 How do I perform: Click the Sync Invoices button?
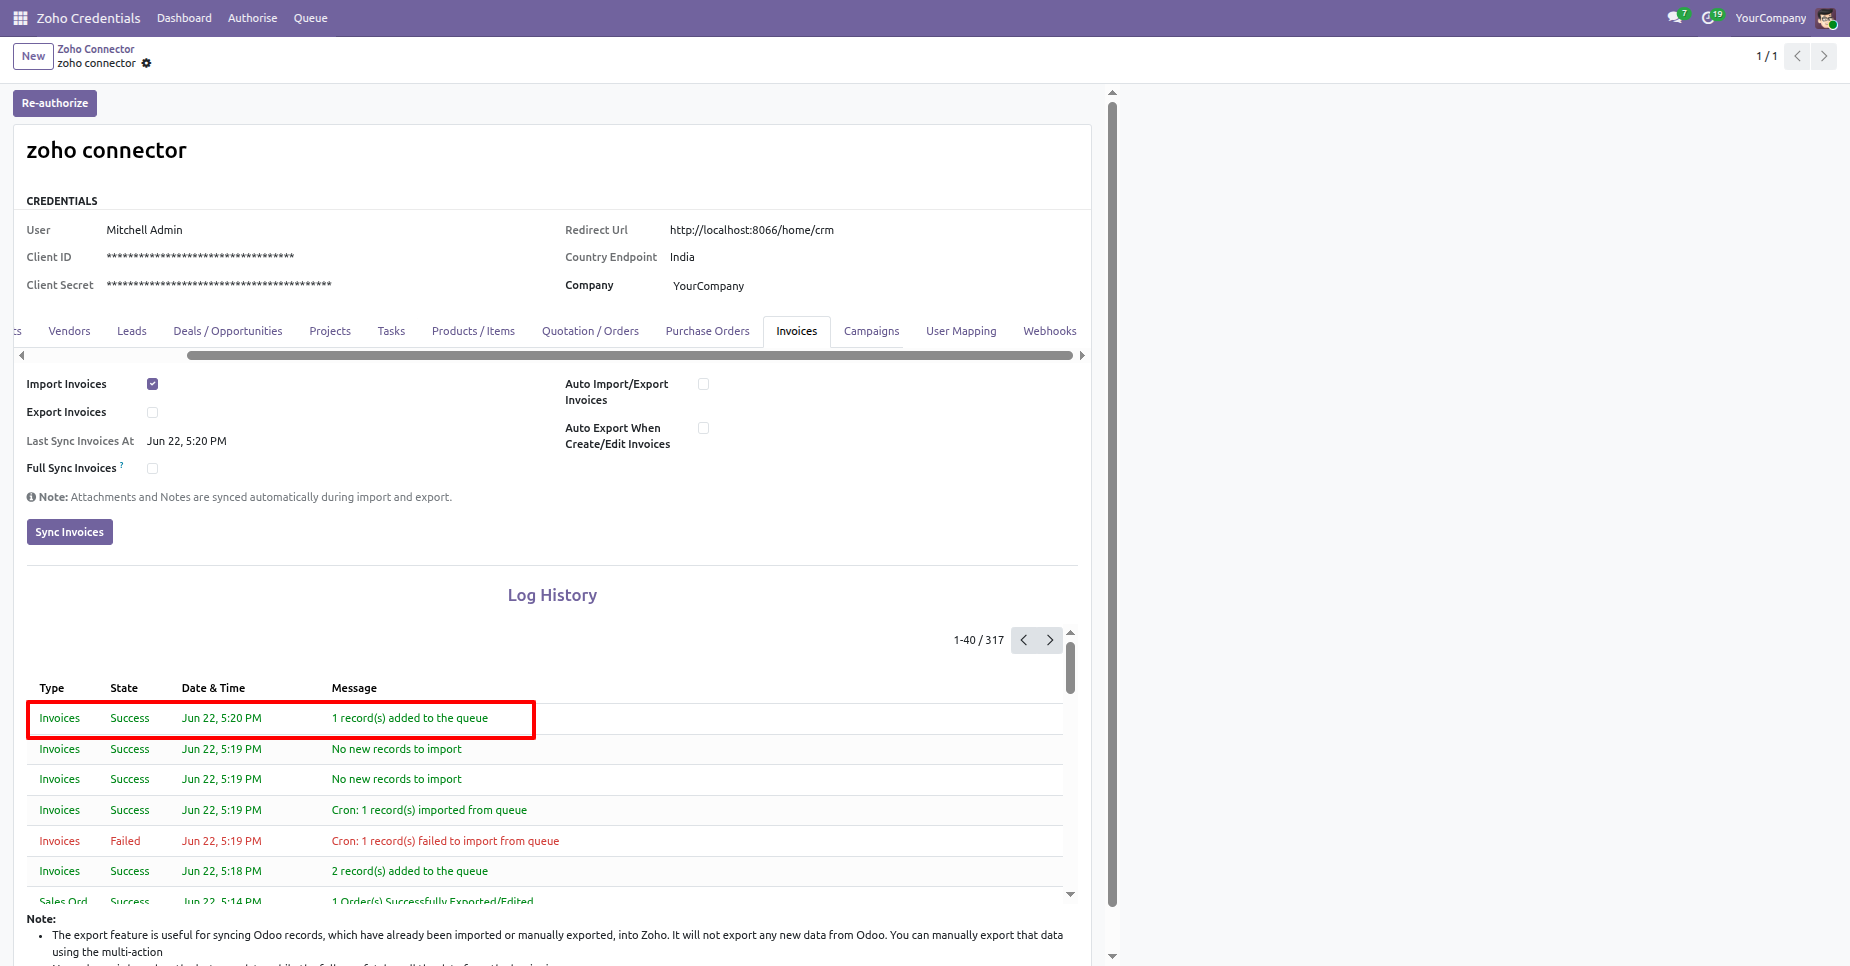coord(70,532)
